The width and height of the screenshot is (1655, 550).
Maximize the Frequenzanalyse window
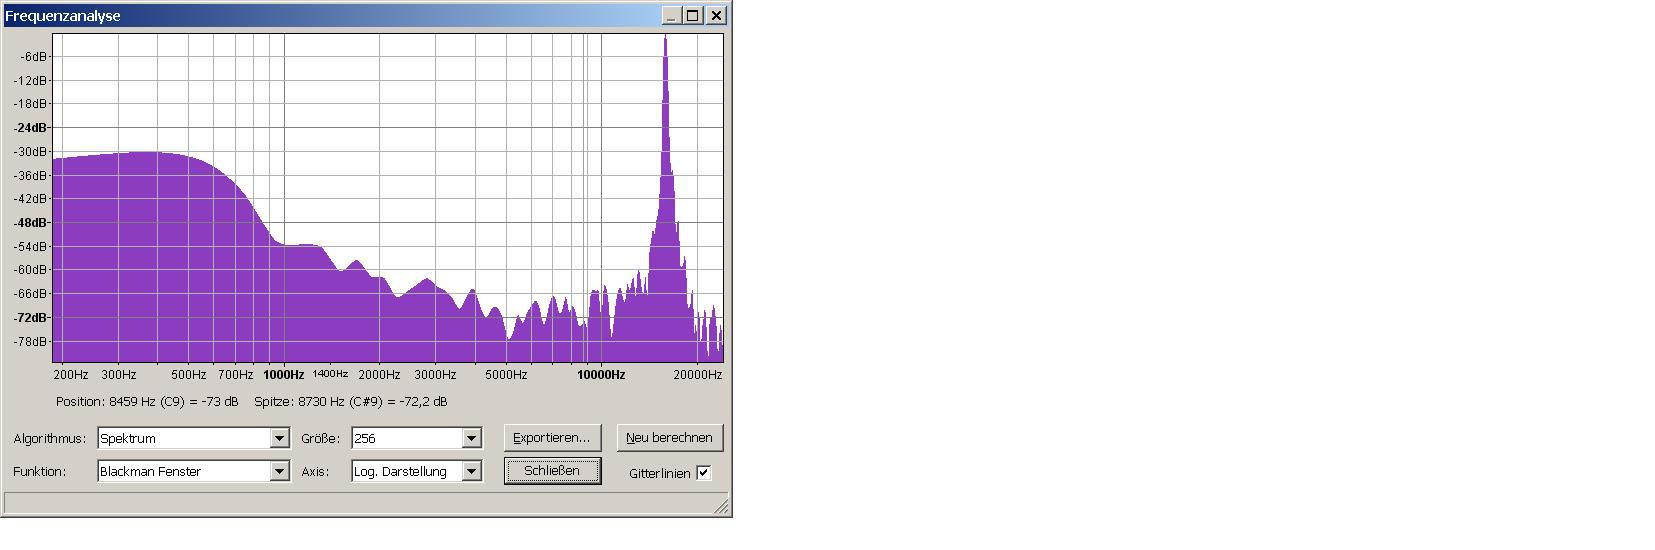[x=692, y=16]
